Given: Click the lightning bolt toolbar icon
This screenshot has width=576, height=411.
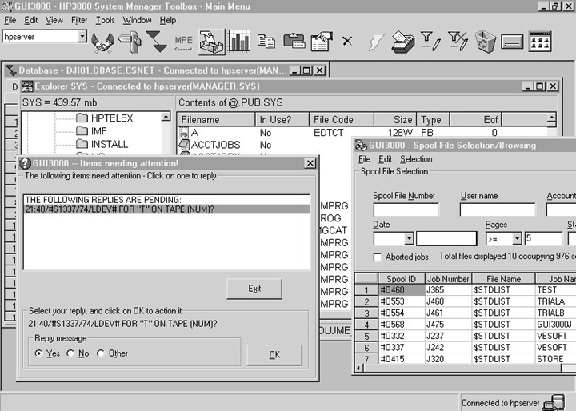Looking at the screenshot, I should (376, 42).
